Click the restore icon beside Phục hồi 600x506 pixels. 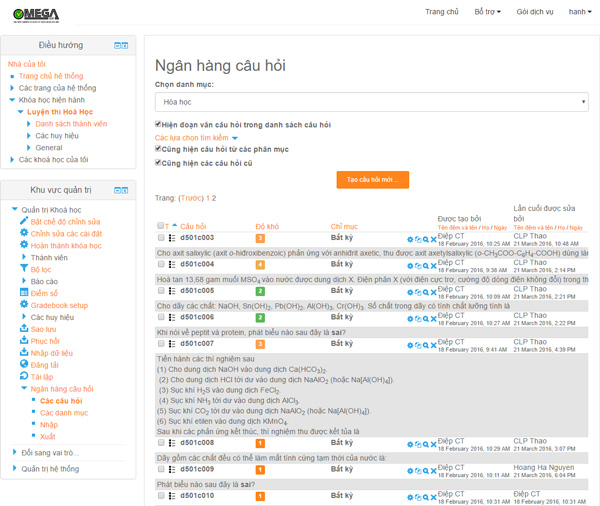pos(24,340)
